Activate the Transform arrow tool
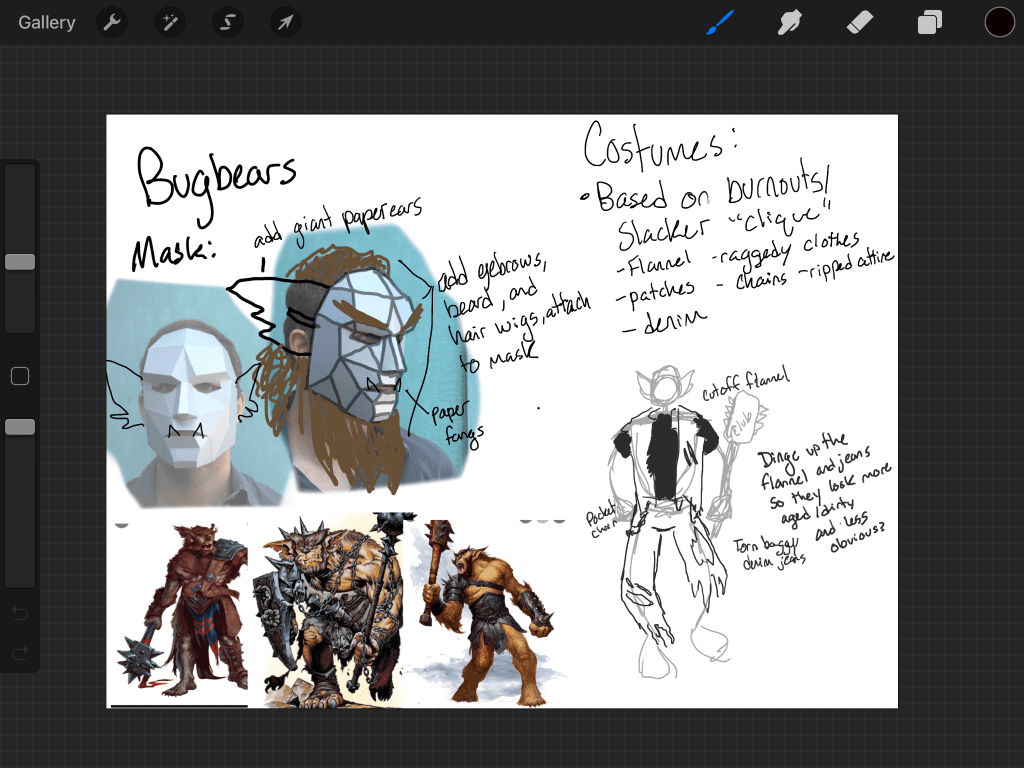 coord(286,22)
